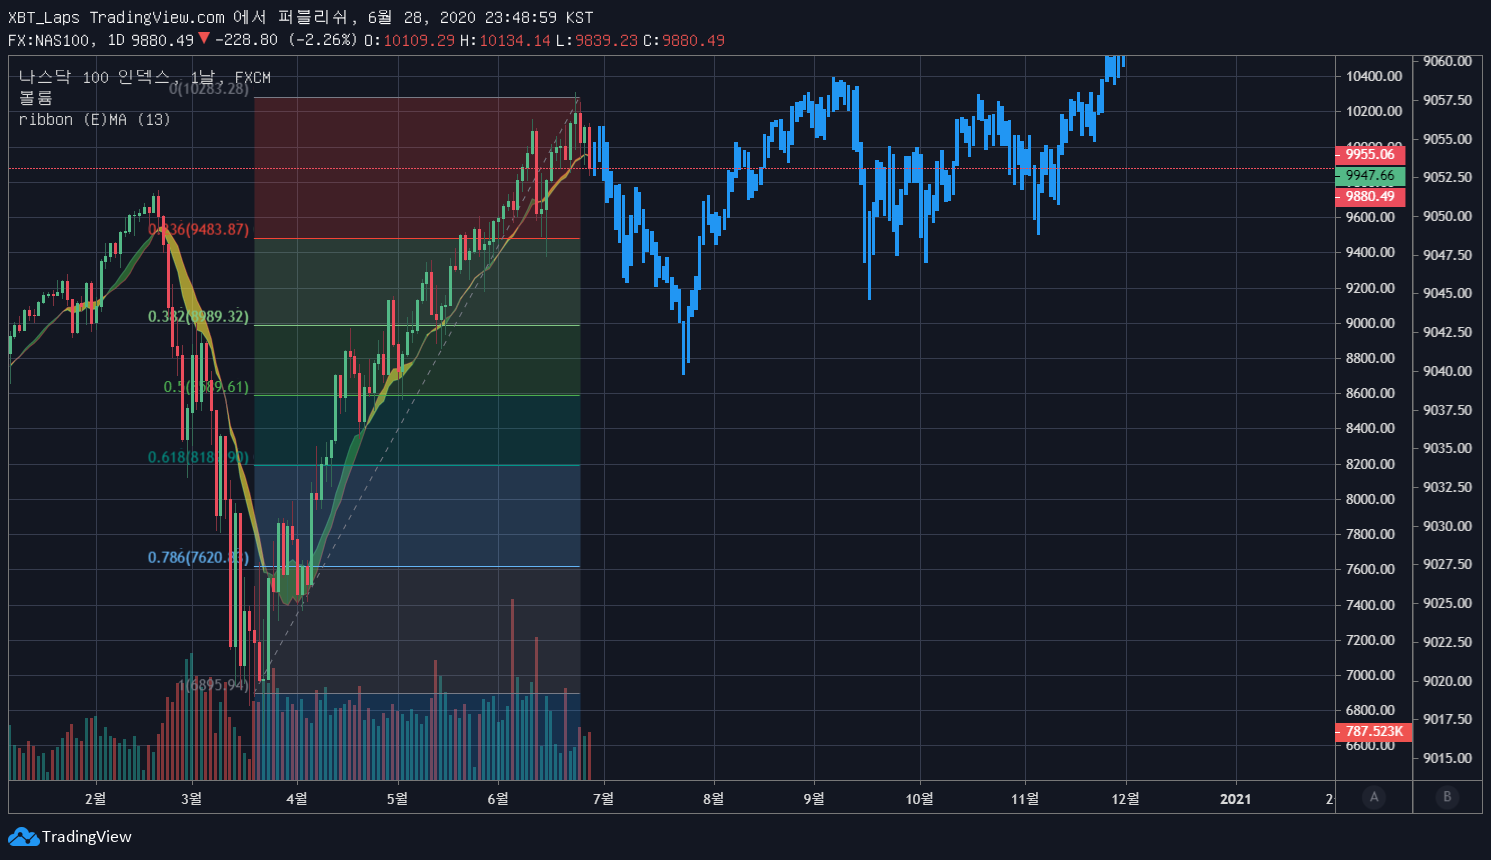Viewport: 1491px width, 860px height.
Task: Click the H:10134.14 high value in header
Action: coord(505,40)
